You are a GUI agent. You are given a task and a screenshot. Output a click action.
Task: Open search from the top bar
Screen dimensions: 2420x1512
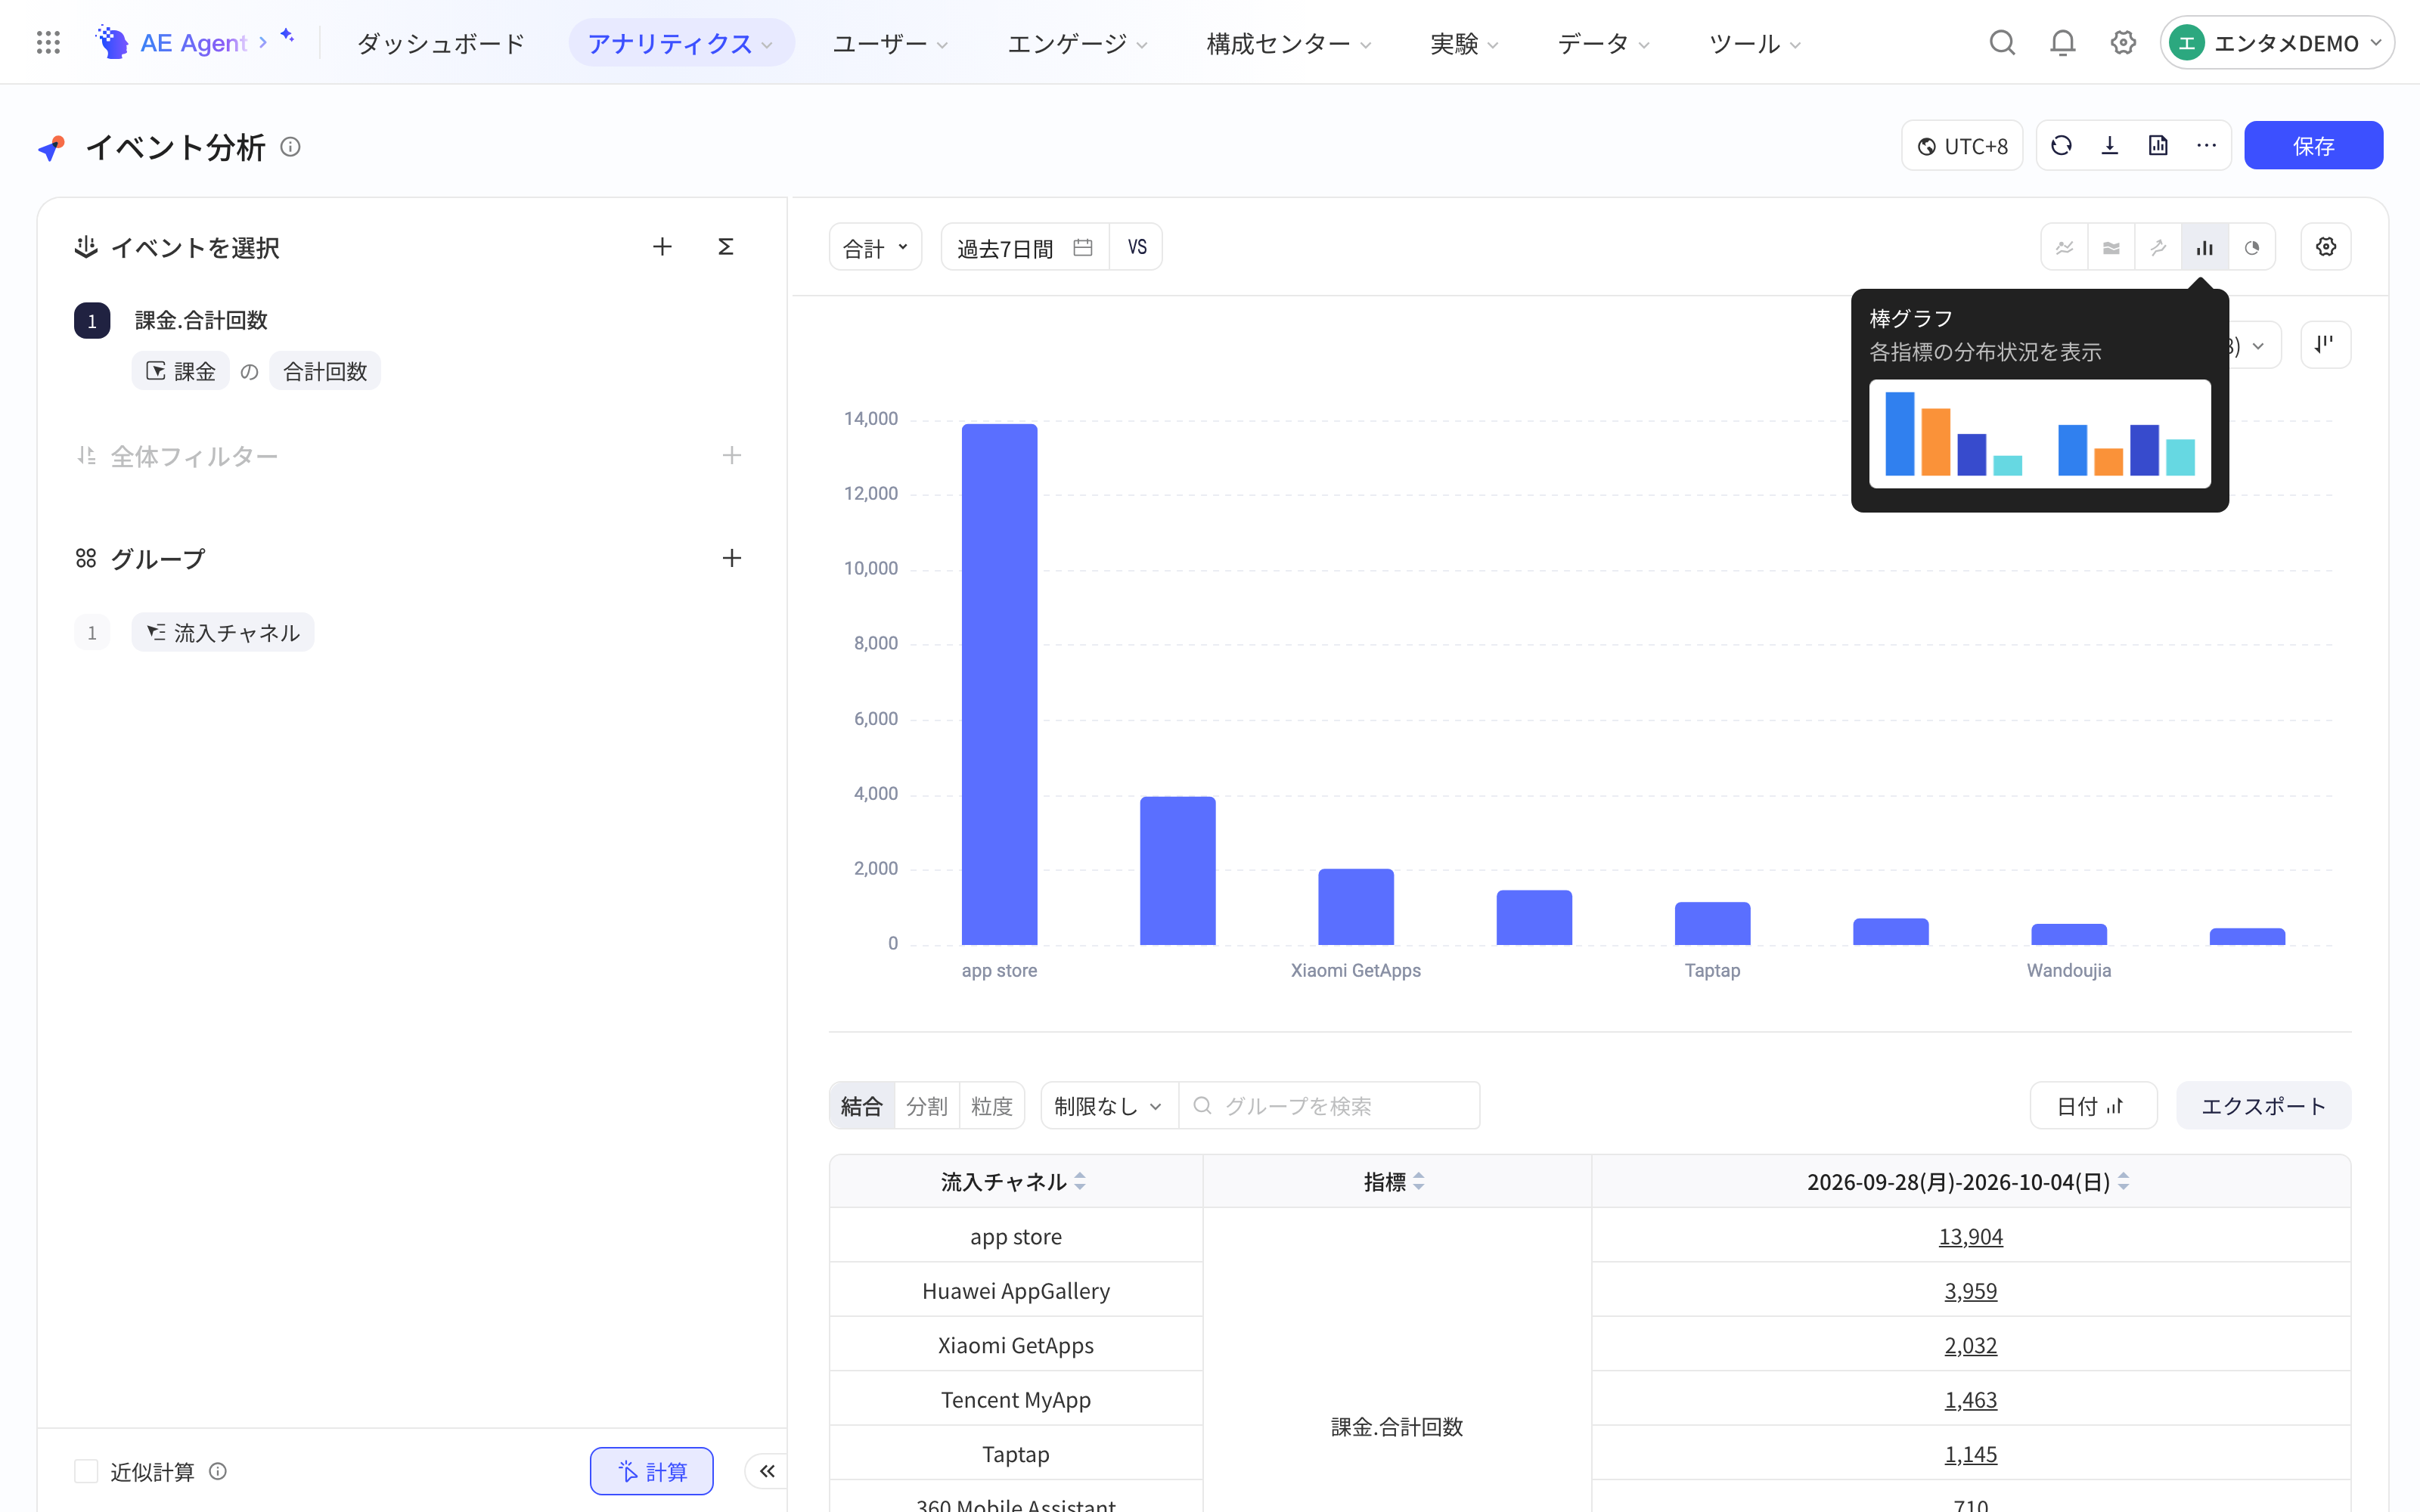tap(2002, 43)
